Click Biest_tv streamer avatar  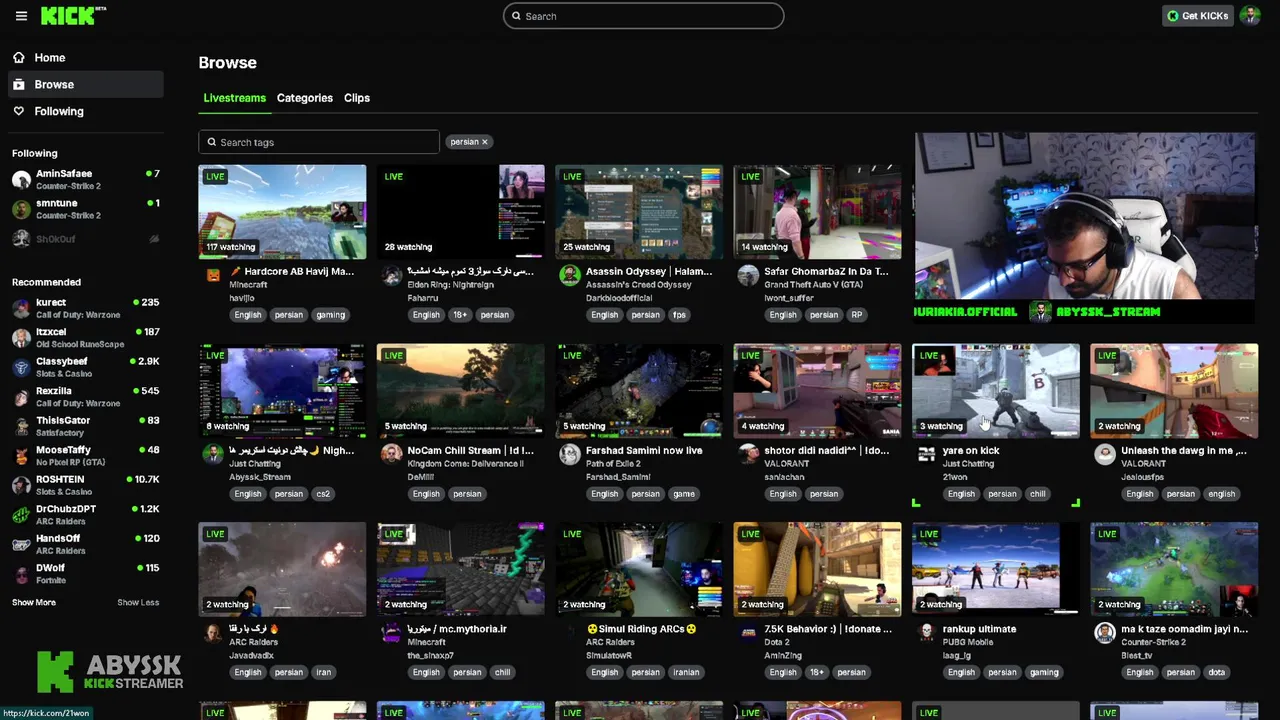pos(1104,633)
